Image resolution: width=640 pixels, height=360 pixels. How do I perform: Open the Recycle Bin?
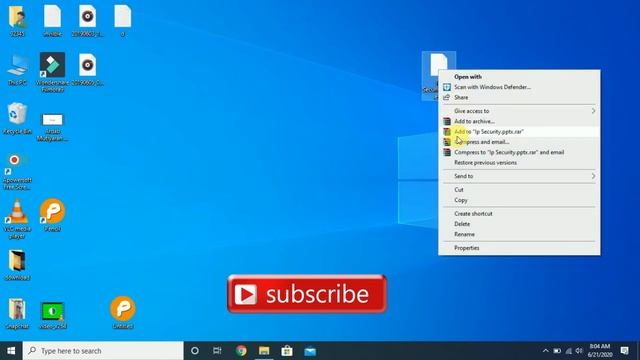click(17, 114)
